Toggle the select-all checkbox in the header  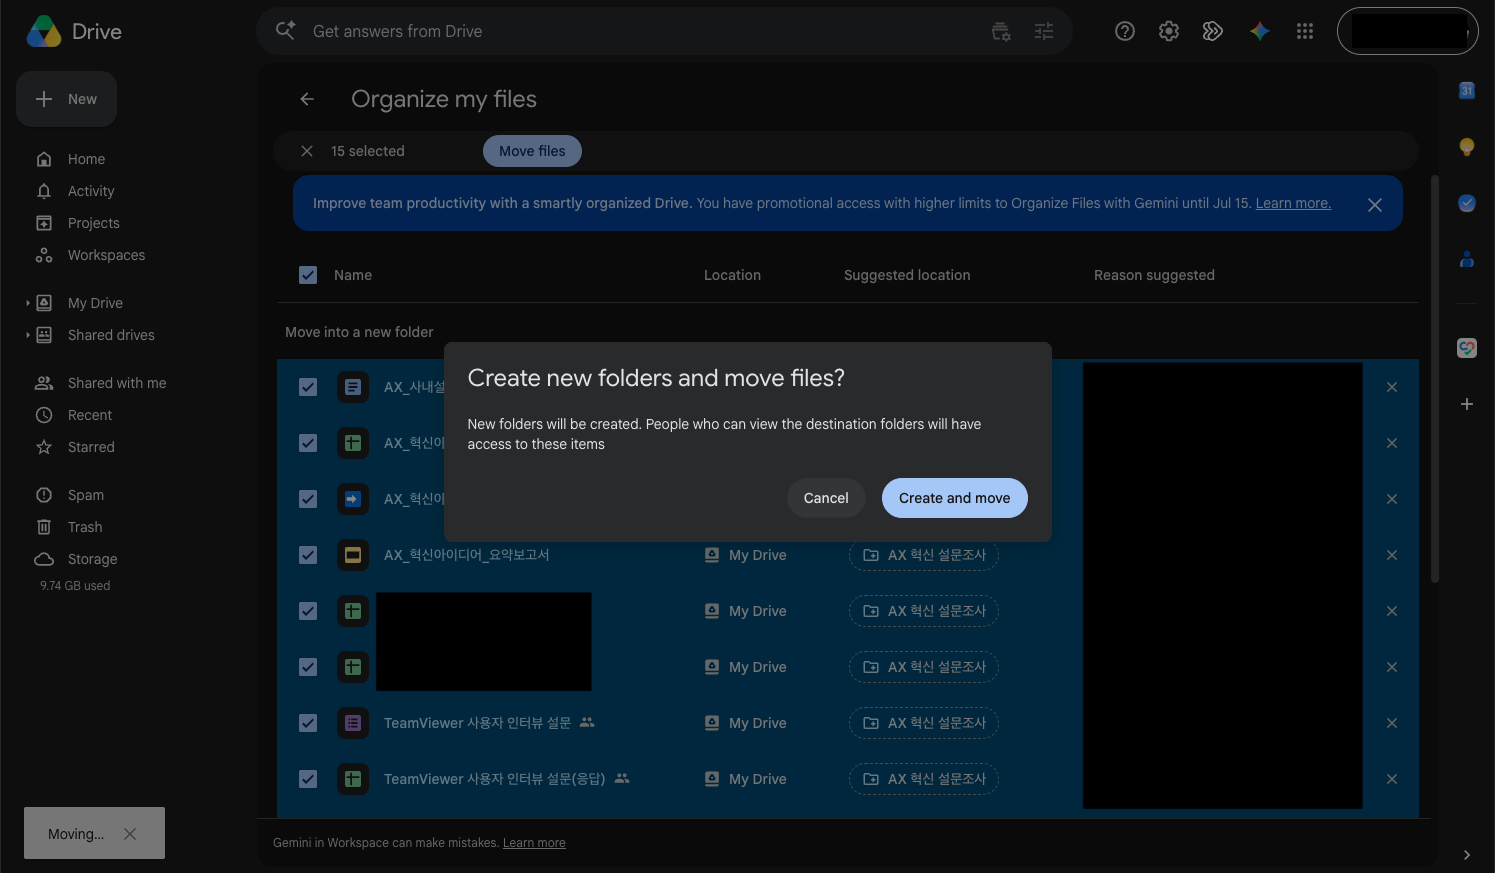click(308, 275)
